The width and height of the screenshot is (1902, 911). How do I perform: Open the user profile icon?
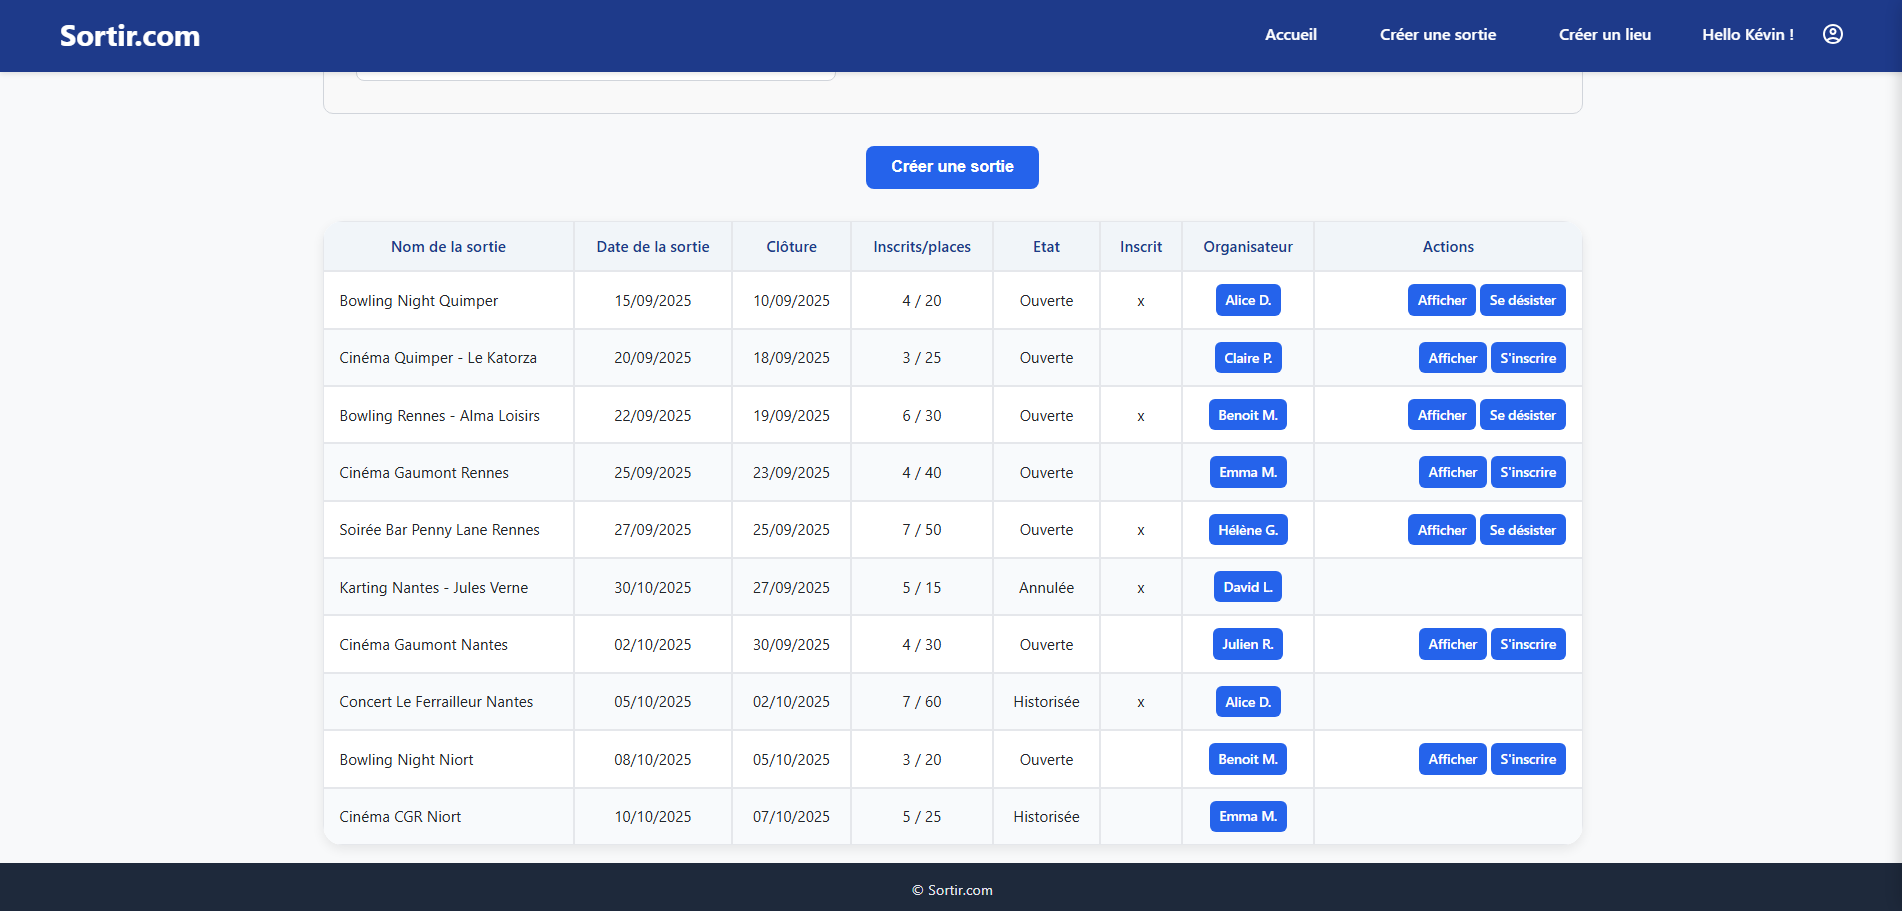click(1832, 34)
